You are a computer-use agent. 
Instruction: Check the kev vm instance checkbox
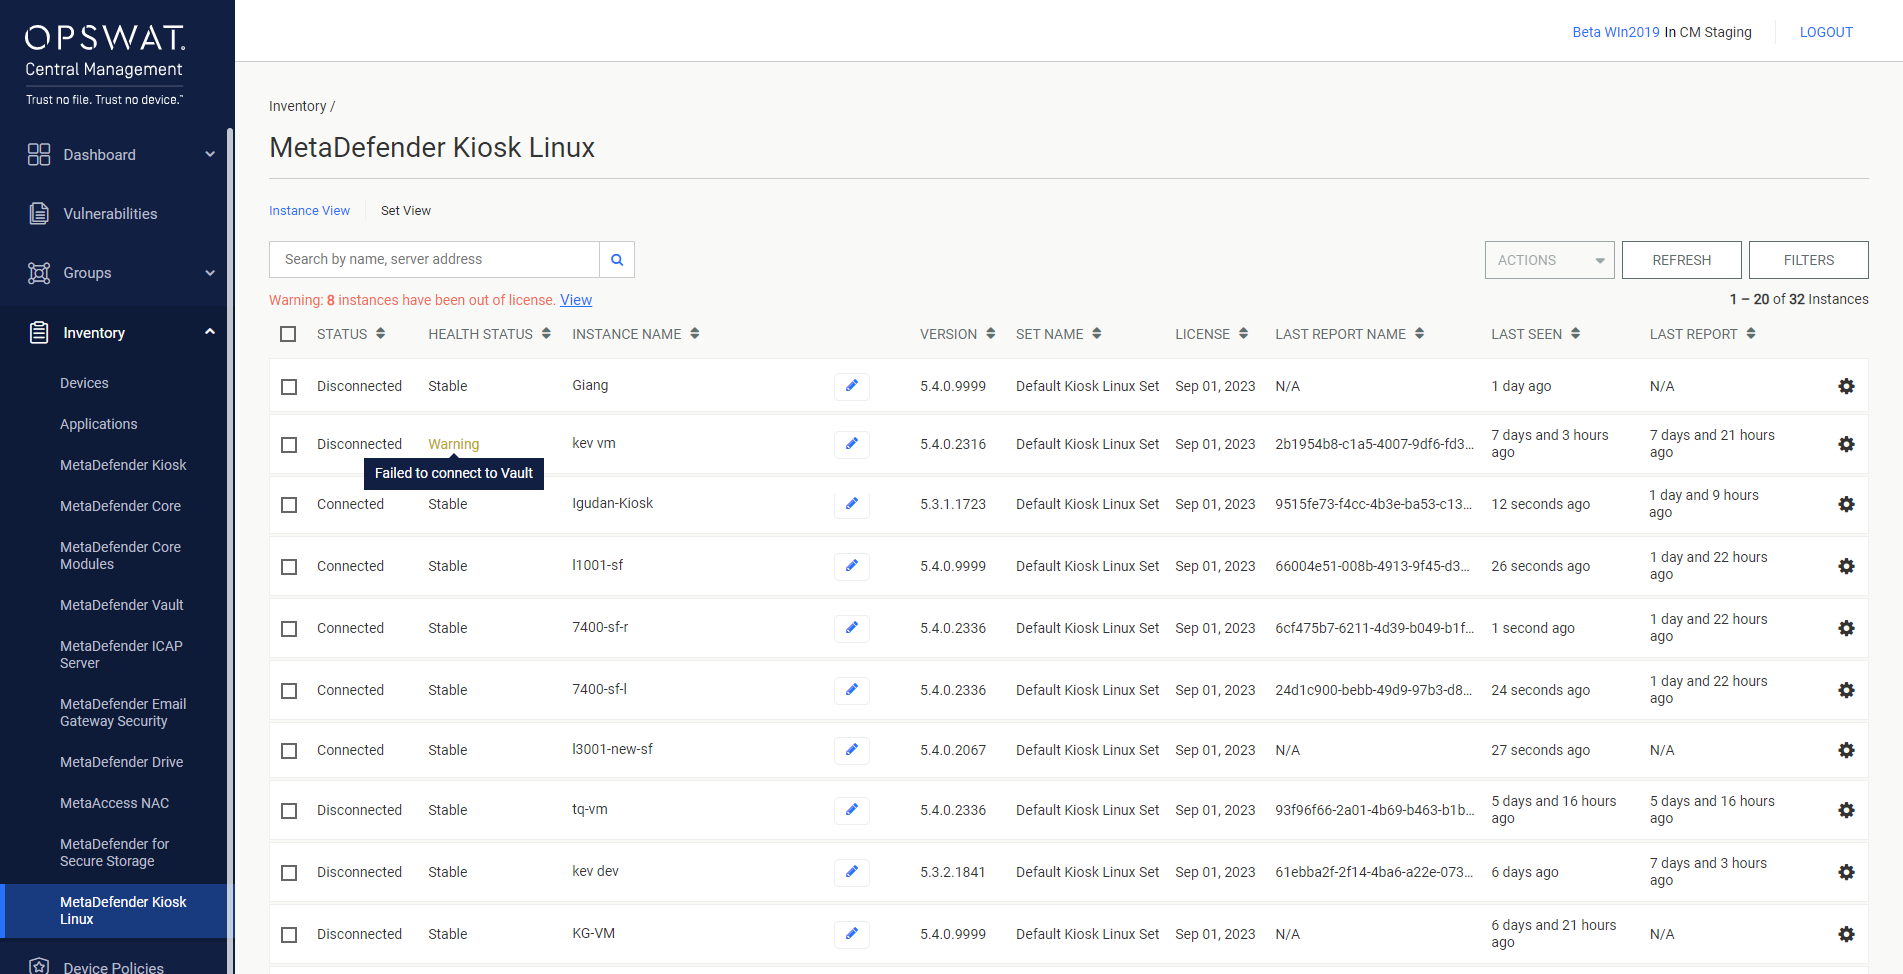289,445
